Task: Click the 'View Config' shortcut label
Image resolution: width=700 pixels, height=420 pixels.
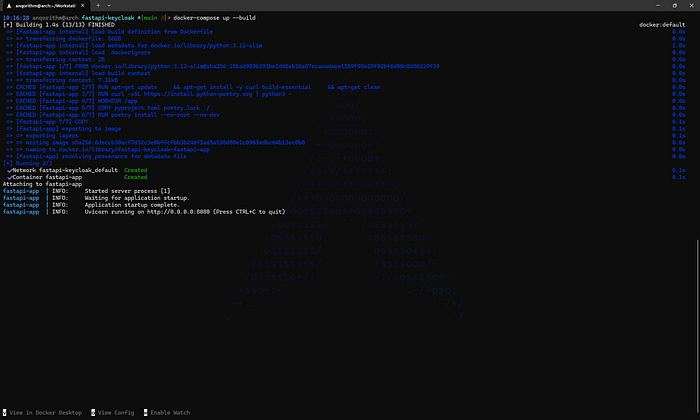Action: (x=112, y=413)
